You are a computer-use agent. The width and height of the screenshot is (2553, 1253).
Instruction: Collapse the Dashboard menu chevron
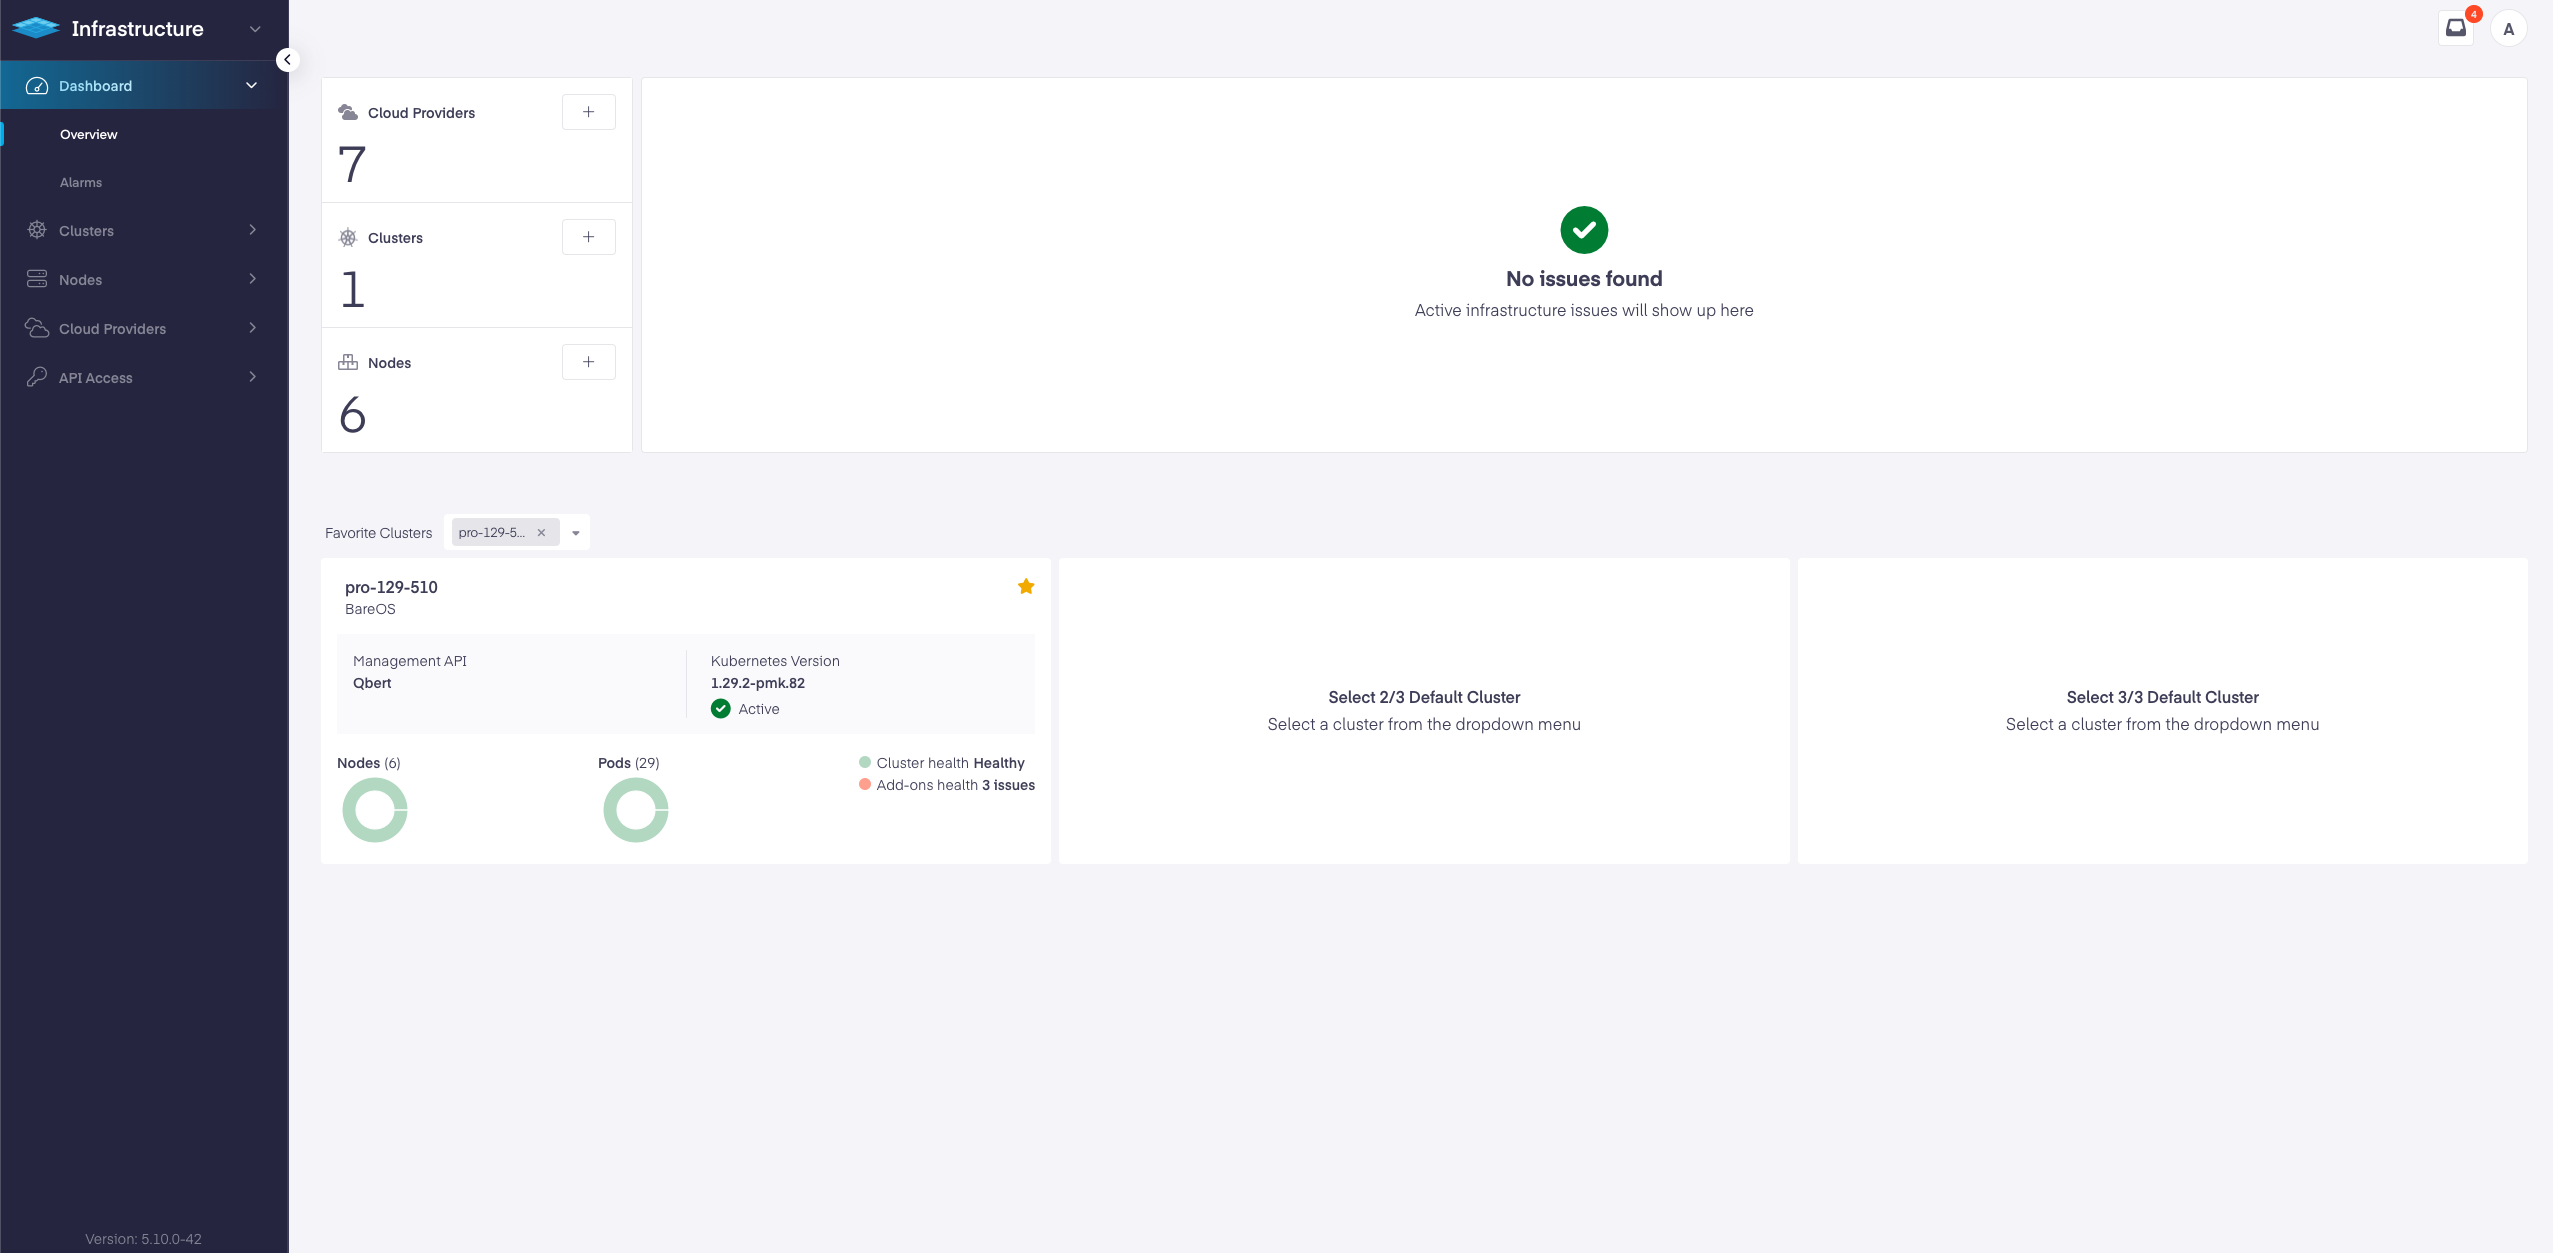(x=252, y=85)
